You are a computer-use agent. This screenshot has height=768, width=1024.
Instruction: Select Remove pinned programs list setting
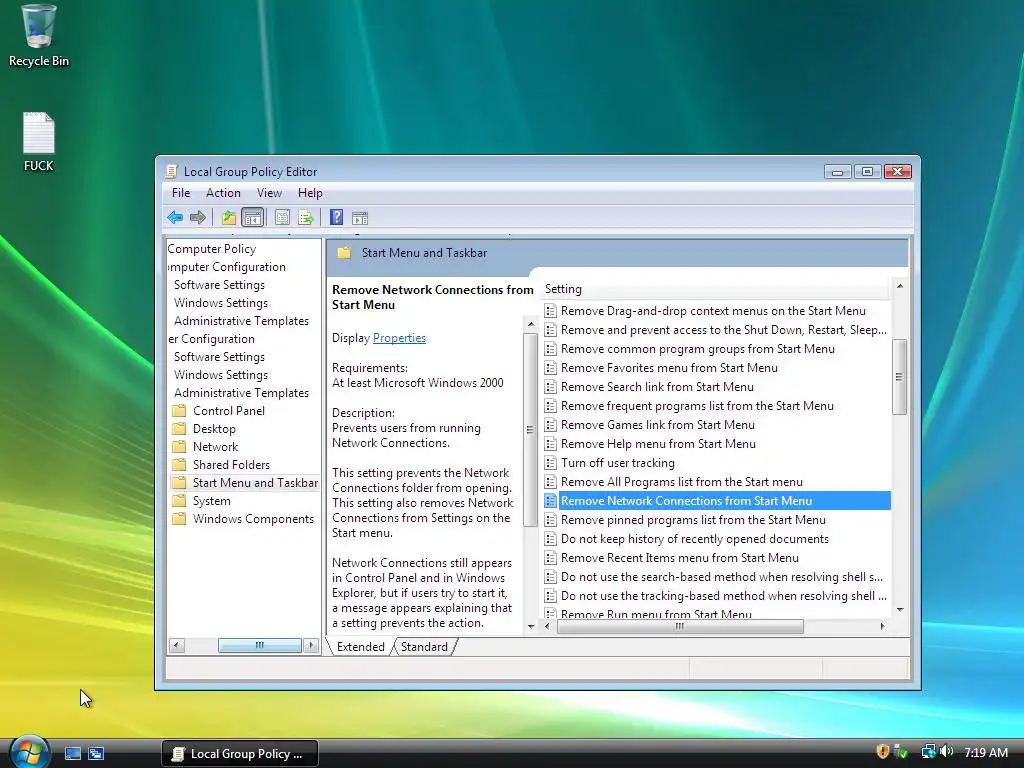click(x=693, y=520)
